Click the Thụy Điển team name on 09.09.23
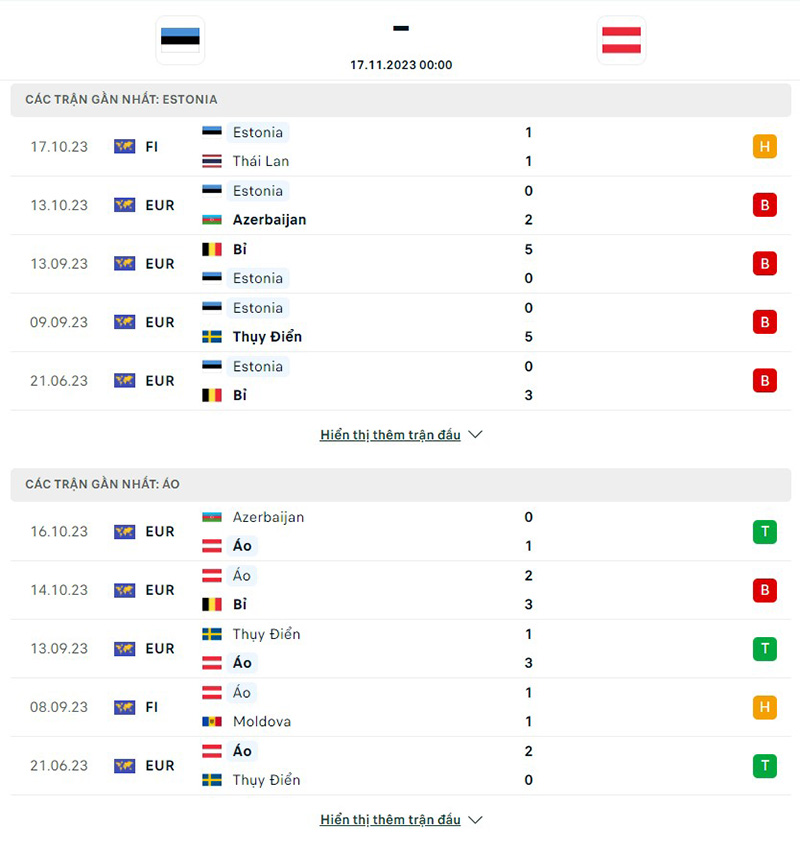The image size is (800, 852). tap(267, 337)
